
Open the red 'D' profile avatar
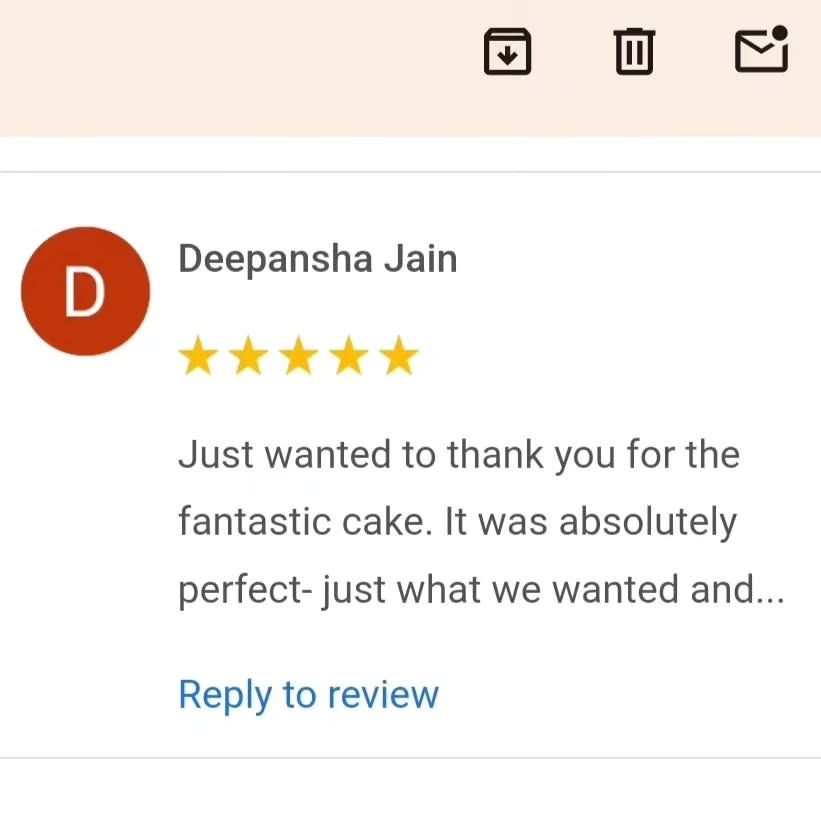click(x=85, y=291)
